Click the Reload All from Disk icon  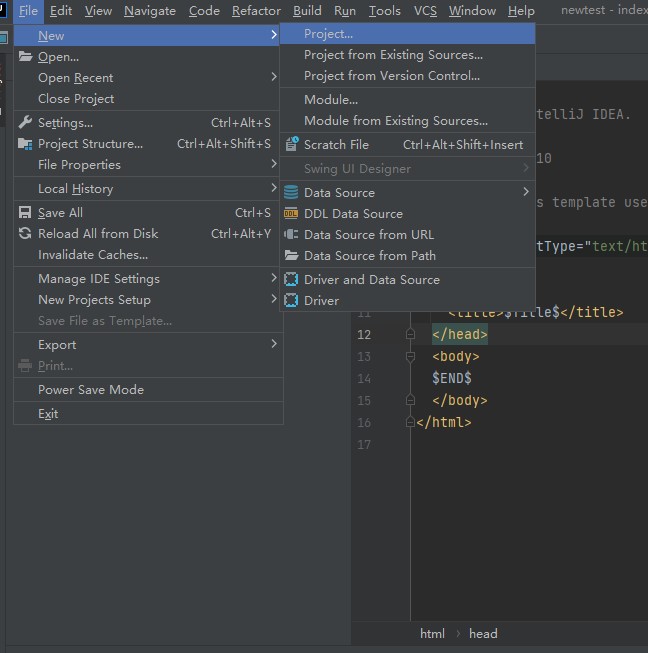[x=25, y=233]
